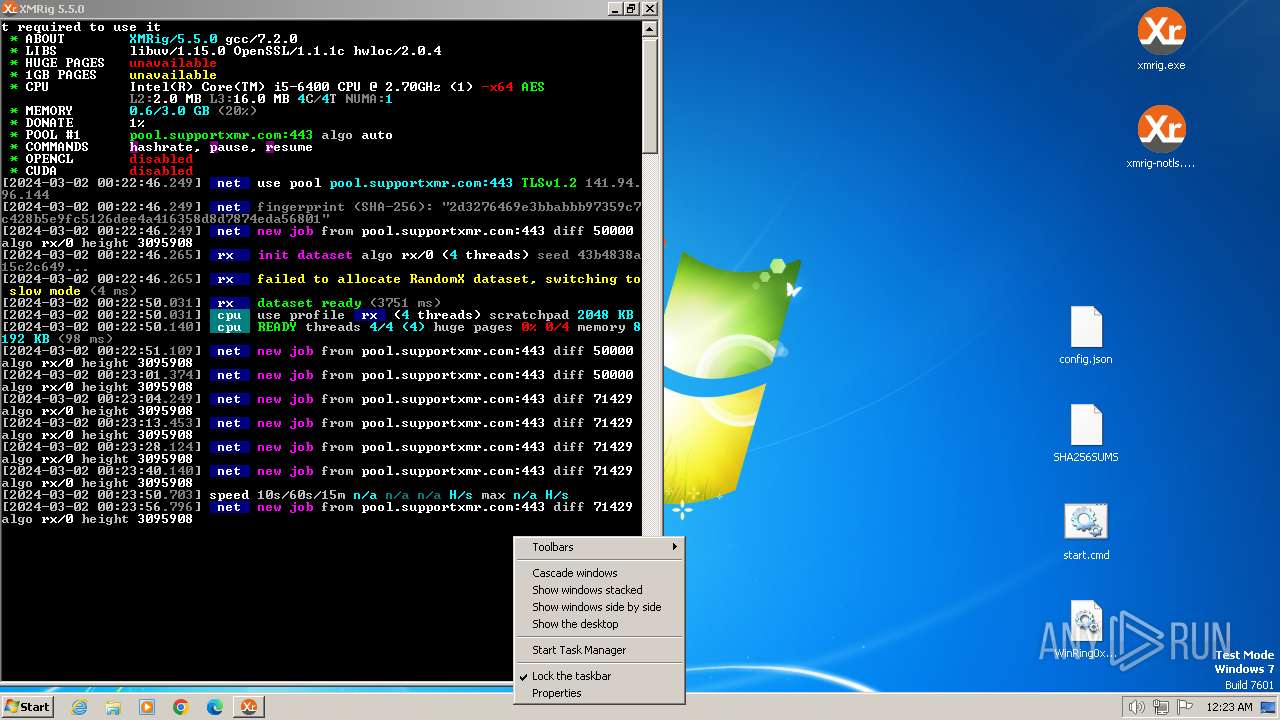
Task: Open Google Chrome from the taskbar
Action: coord(181,707)
